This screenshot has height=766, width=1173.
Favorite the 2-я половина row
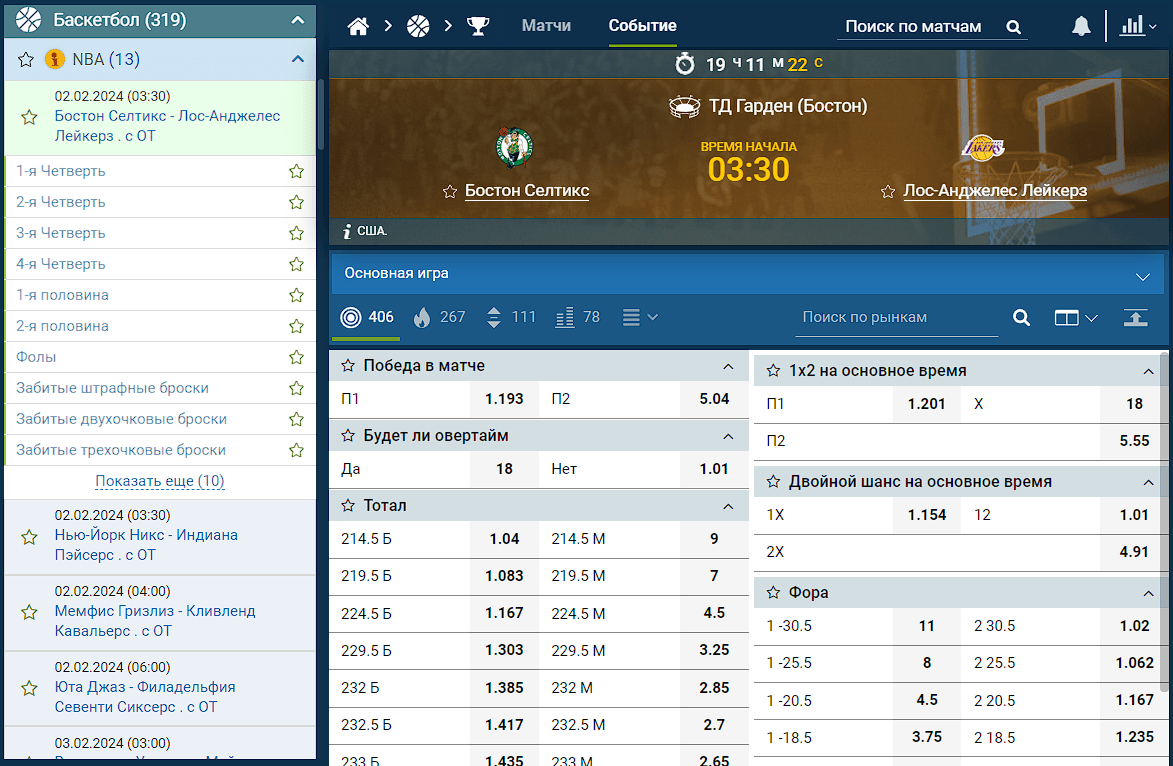point(296,326)
